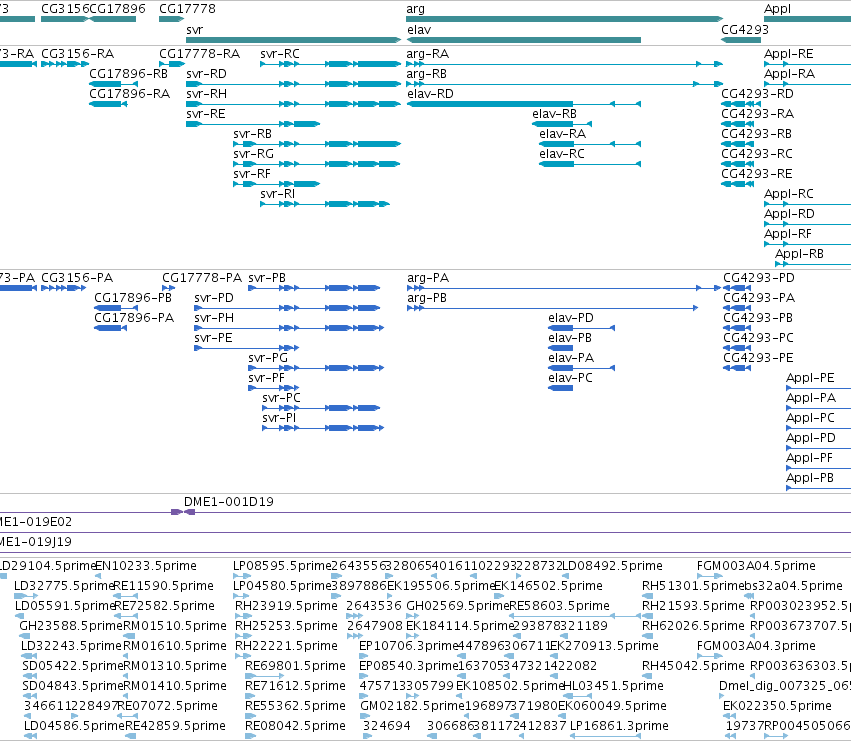Select transcript Appl-RB
Image resolution: width=851 pixels, height=741 pixels.
pos(813,264)
